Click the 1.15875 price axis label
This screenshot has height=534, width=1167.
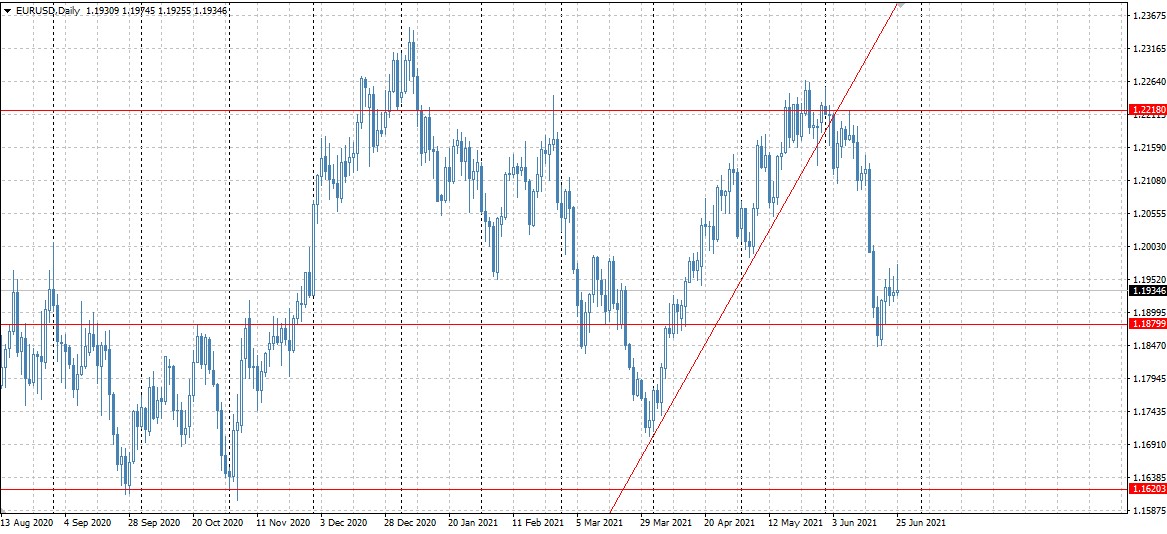[x=1147, y=510]
